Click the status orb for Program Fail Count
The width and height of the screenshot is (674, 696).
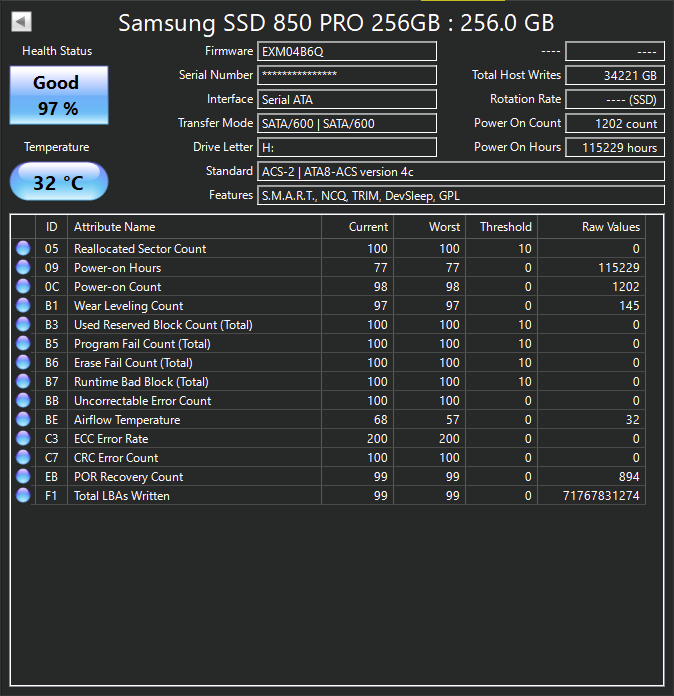pos(23,344)
